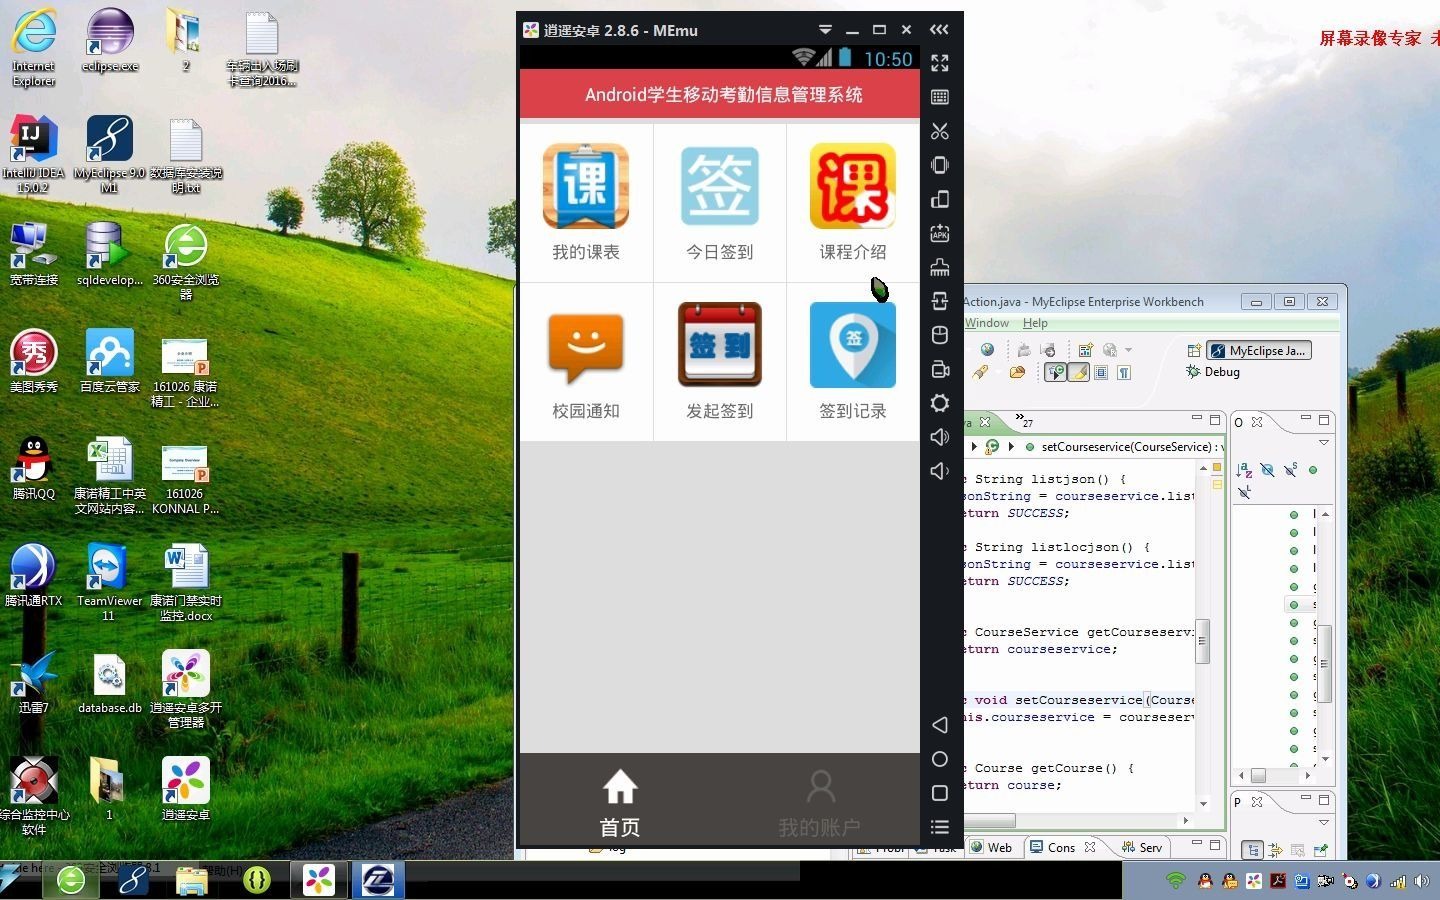Install APK via MEmu sidebar
Viewport: 1440px width, 900px height.
(940, 233)
